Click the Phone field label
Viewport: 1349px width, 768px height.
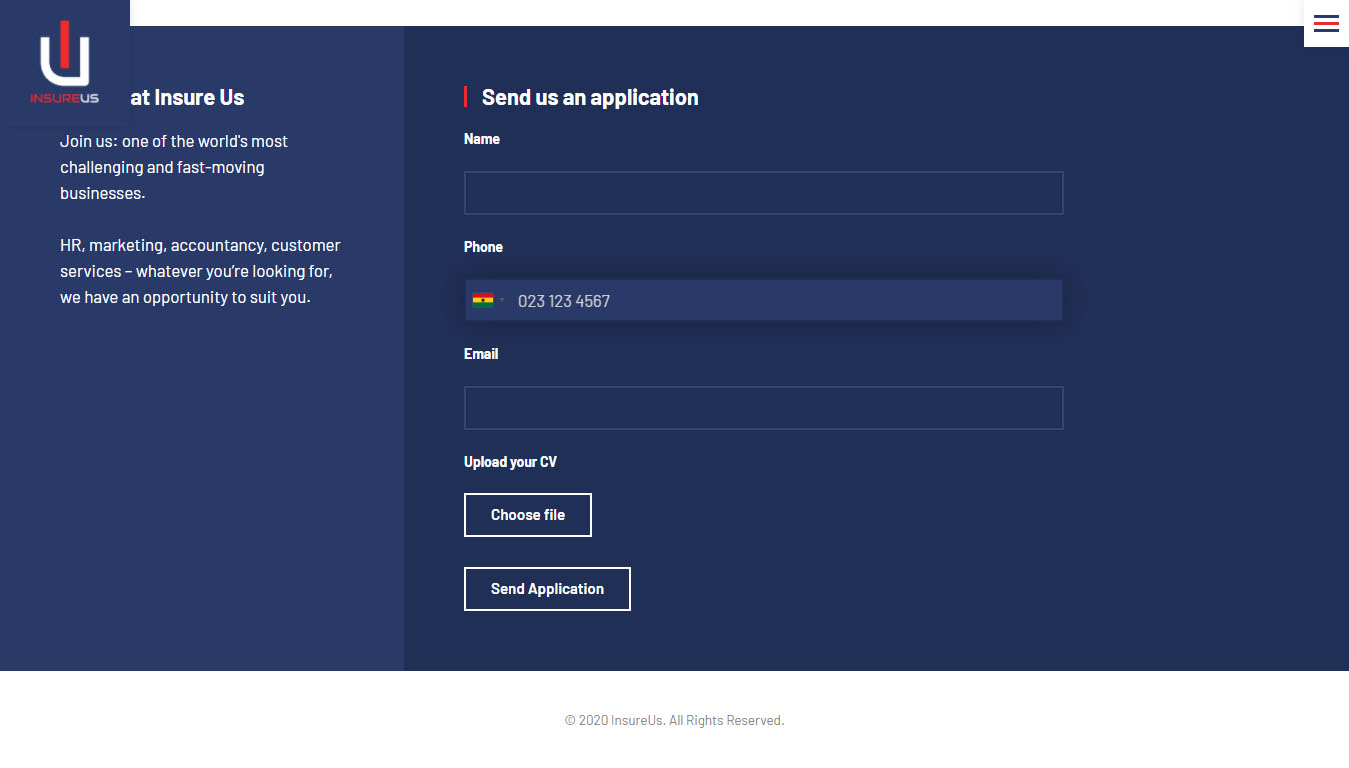[x=483, y=247]
